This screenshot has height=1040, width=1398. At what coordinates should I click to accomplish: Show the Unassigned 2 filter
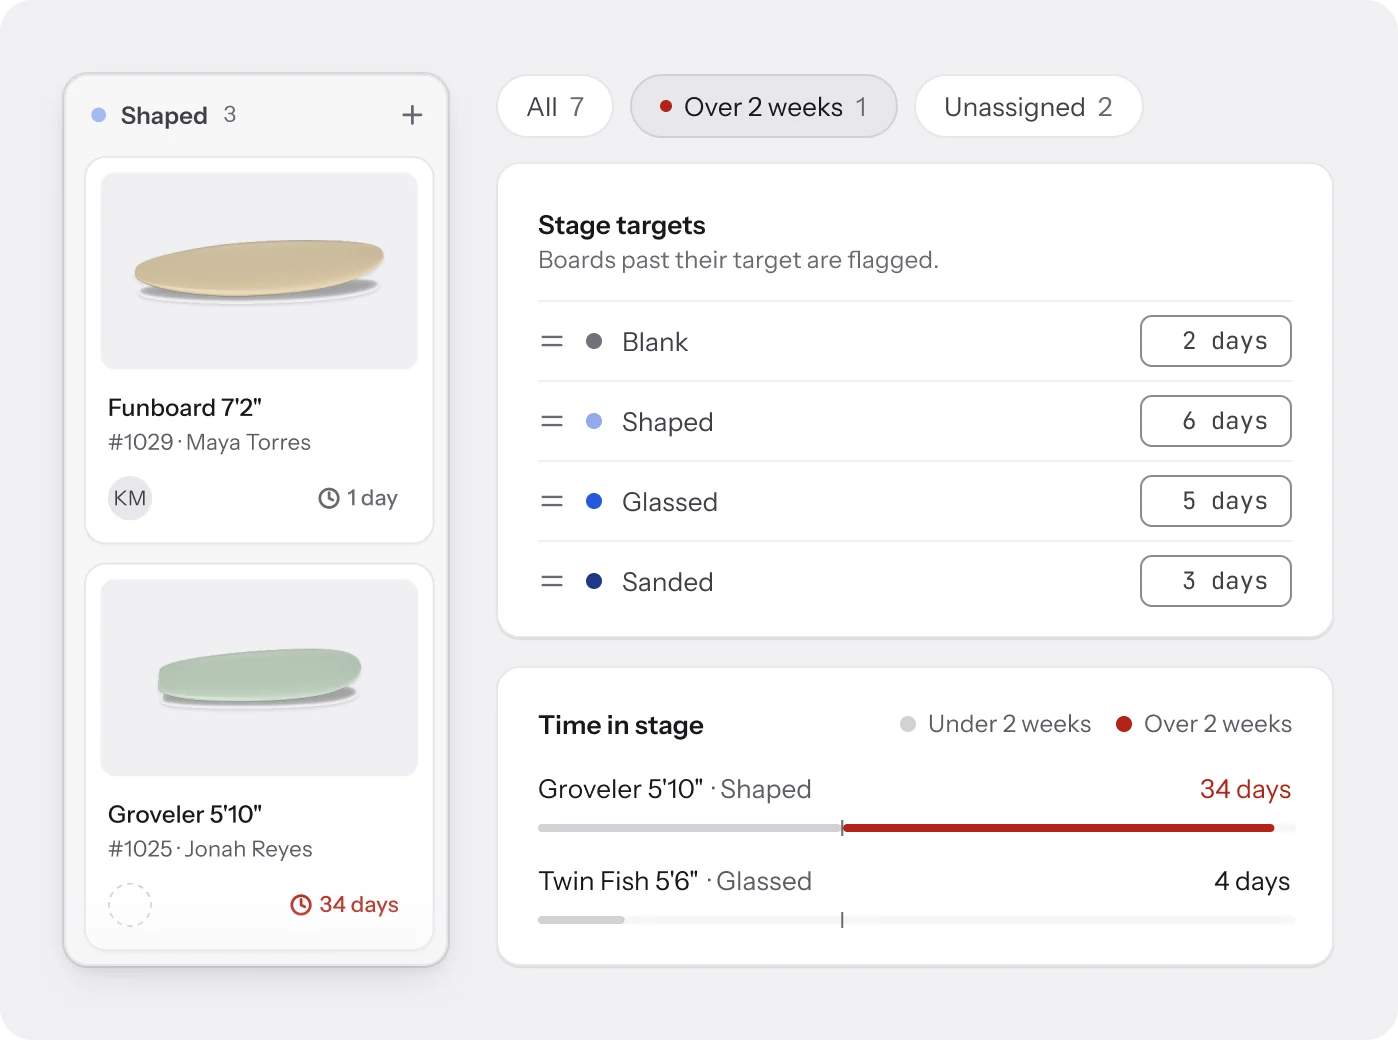pyautogui.click(x=1028, y=107)
